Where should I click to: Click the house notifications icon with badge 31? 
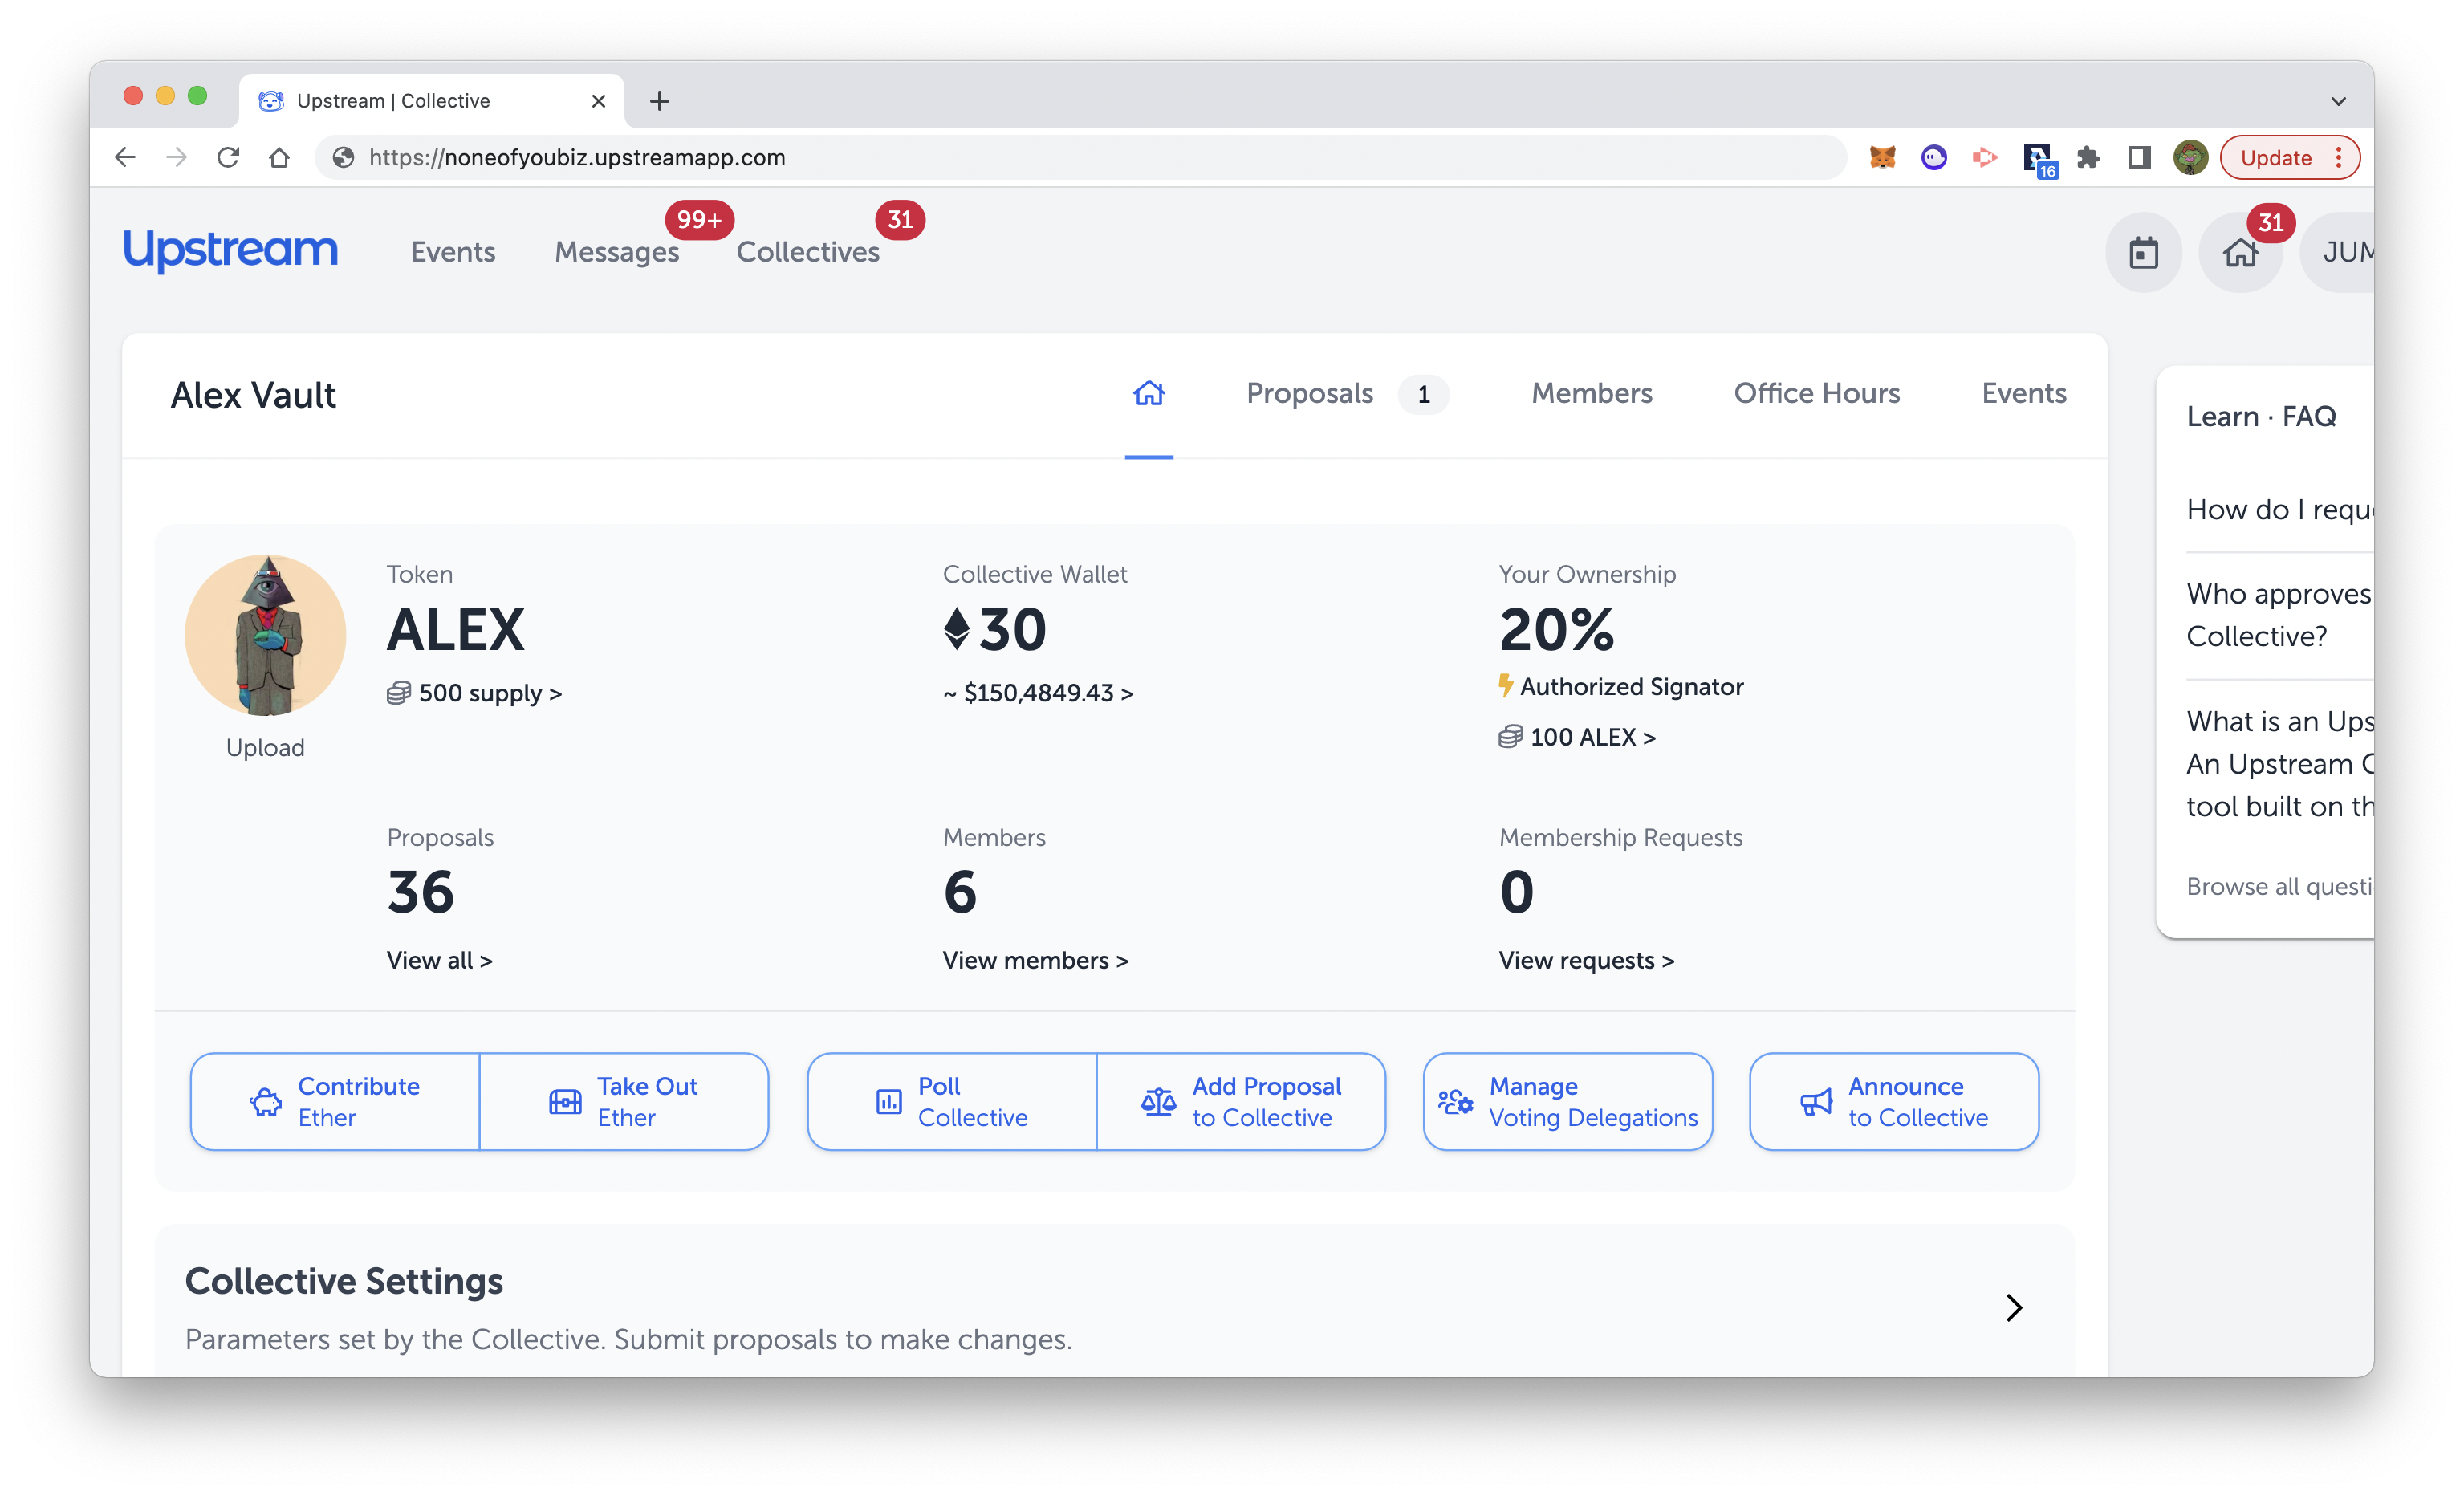coord(2240,252)
